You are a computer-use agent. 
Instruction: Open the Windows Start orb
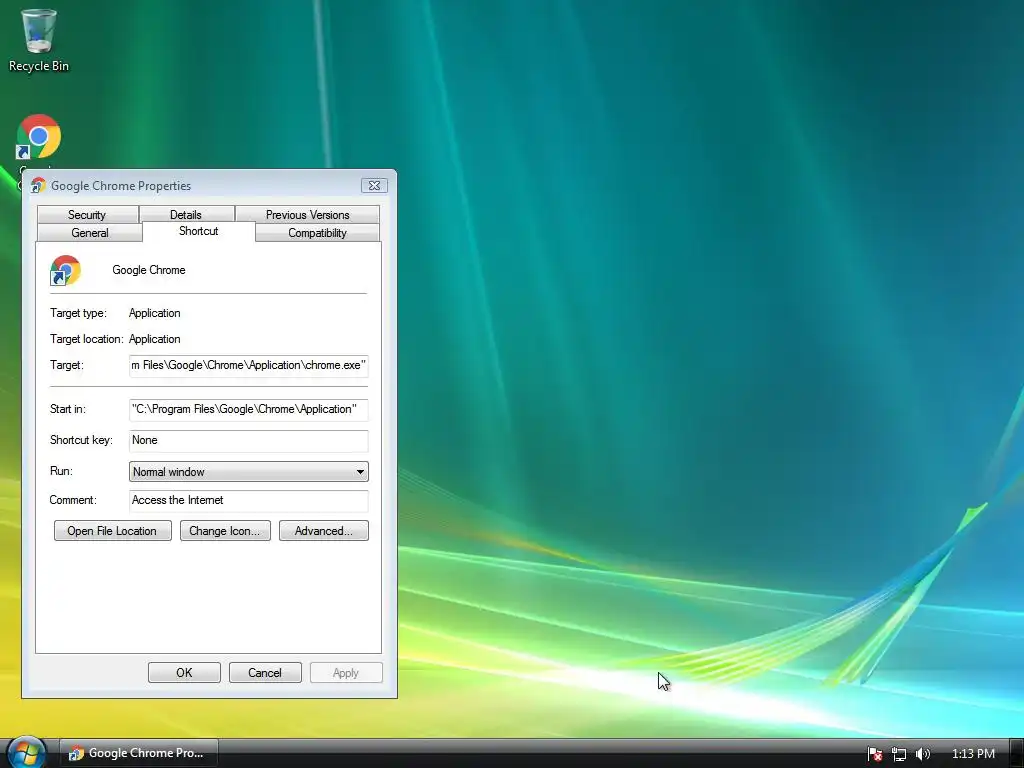tap(26, 753)
